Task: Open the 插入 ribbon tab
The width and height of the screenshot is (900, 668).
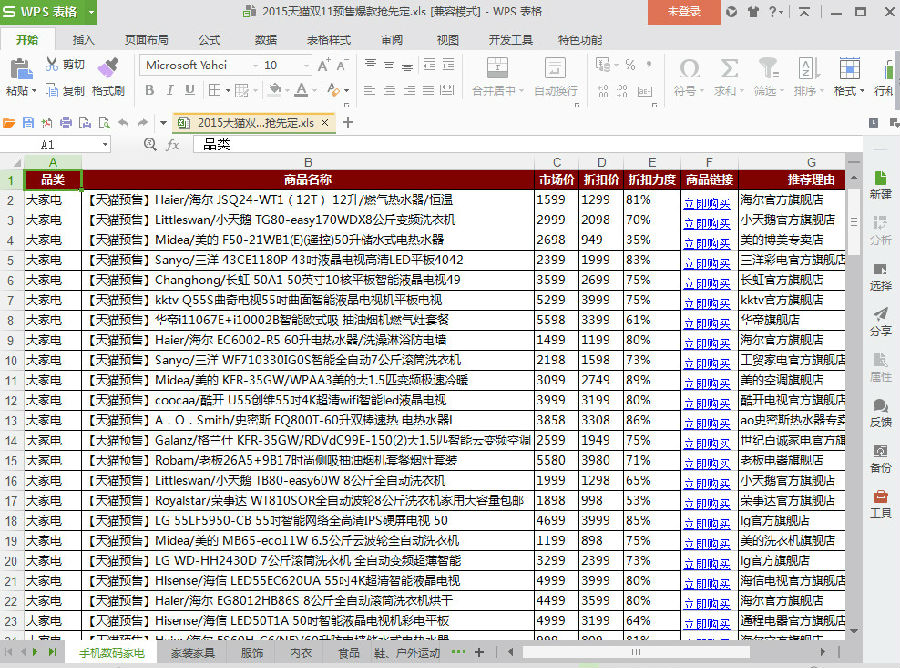Action: (83, 40)
